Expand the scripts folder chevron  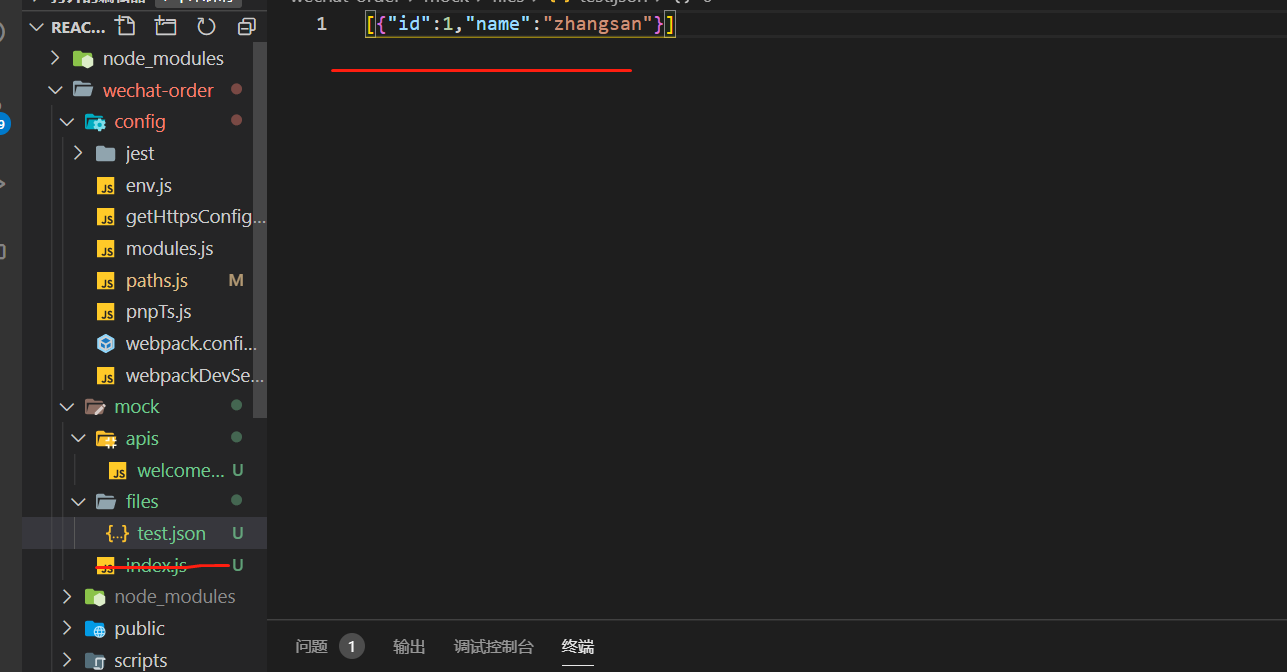(66, 660)
